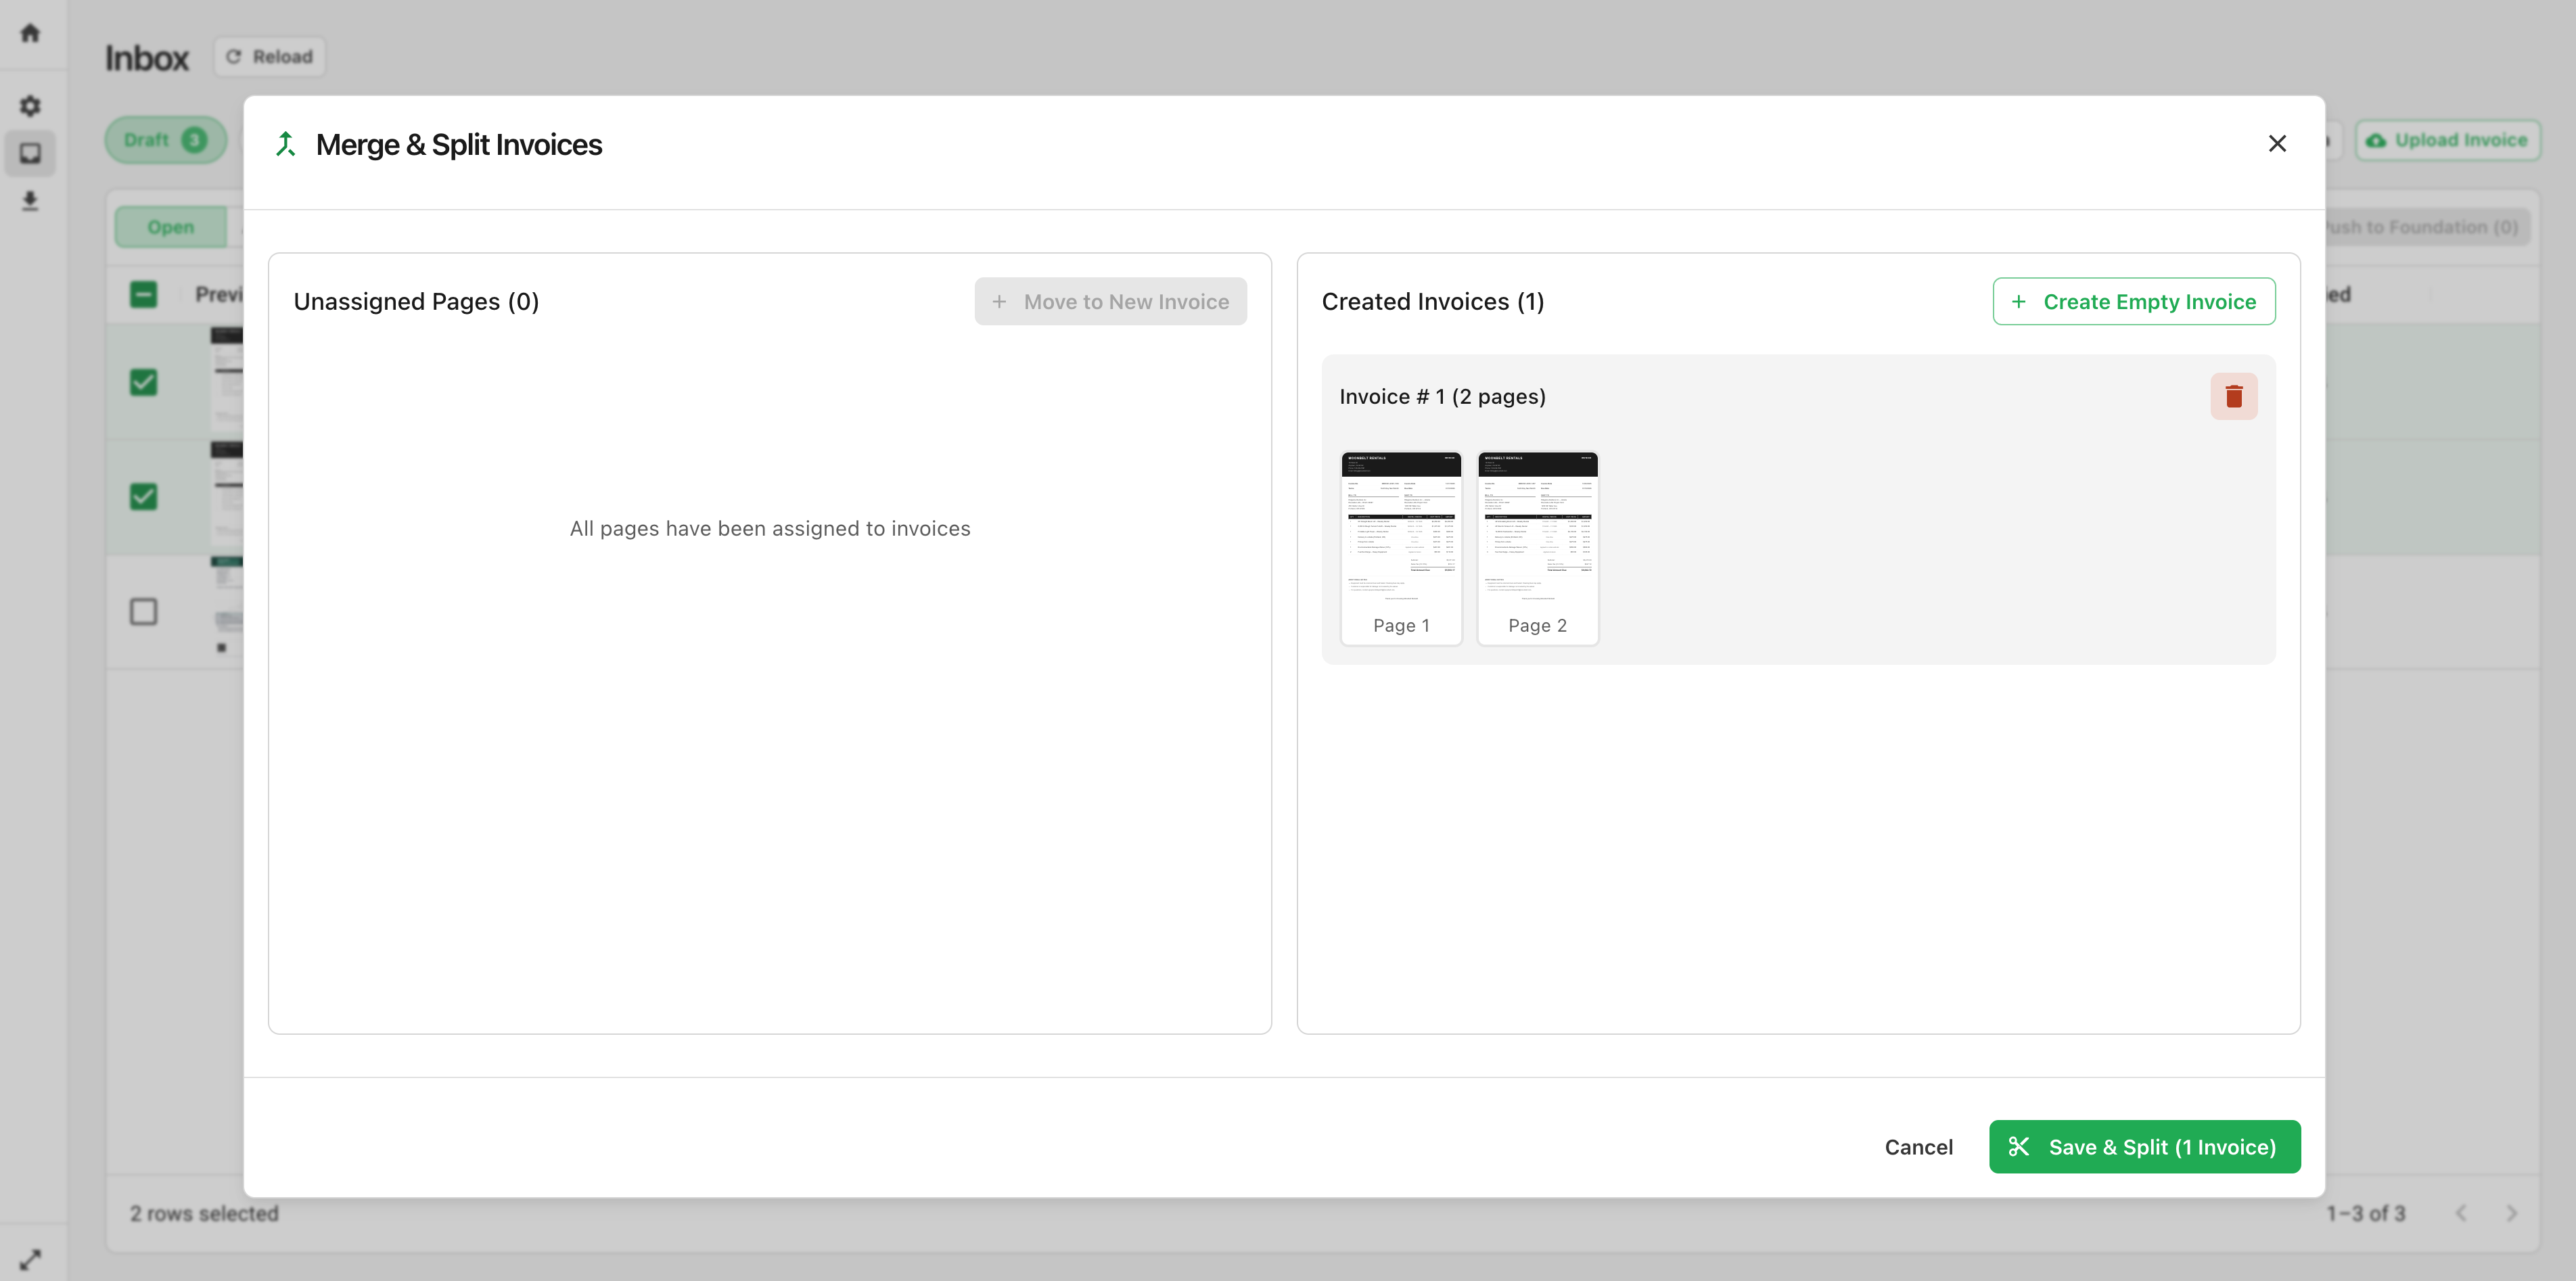Click the previous page chevron in pagination

(2461, 1213)
